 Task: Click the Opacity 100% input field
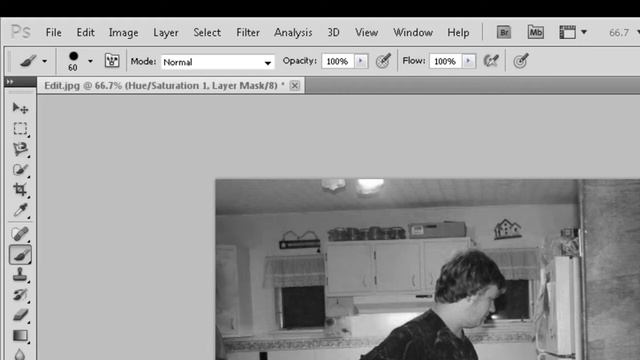338,61
